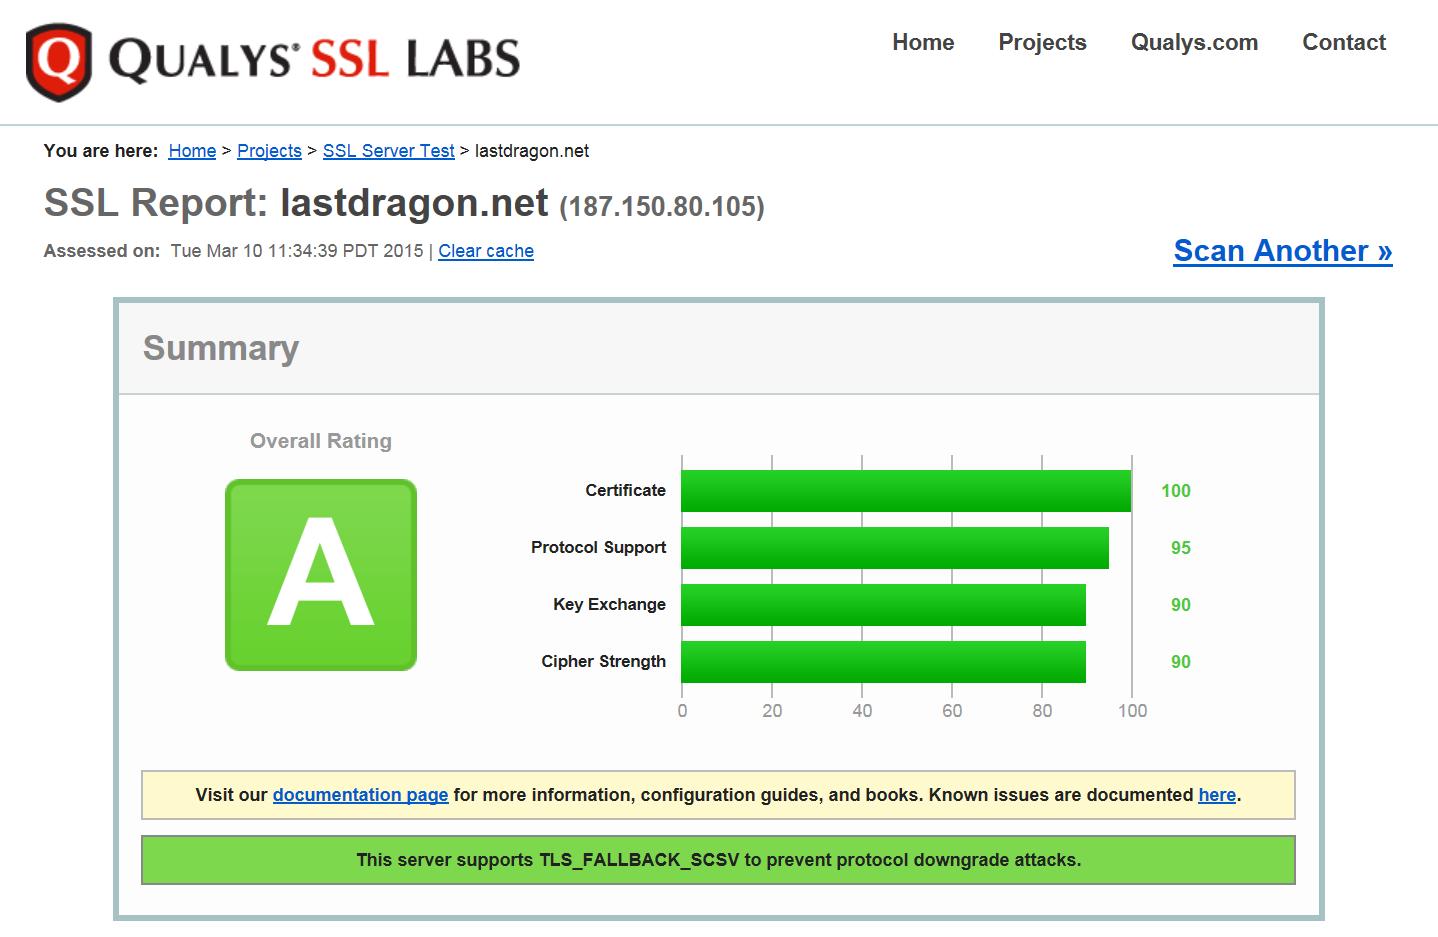Open the Projects navigation menu item

(1041, 42)
